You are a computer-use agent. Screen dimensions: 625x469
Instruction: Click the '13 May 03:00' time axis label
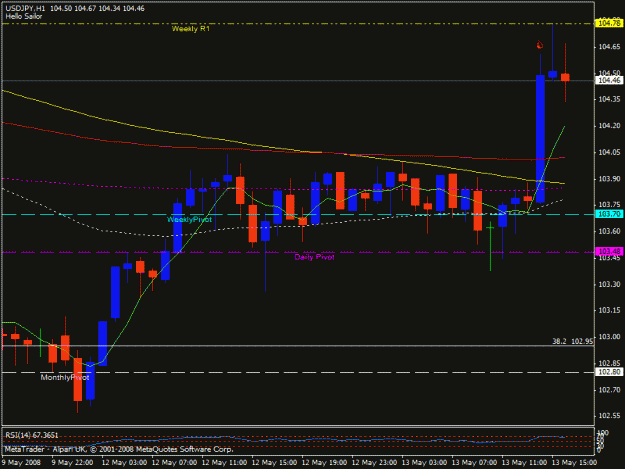[x=424, y=463]
